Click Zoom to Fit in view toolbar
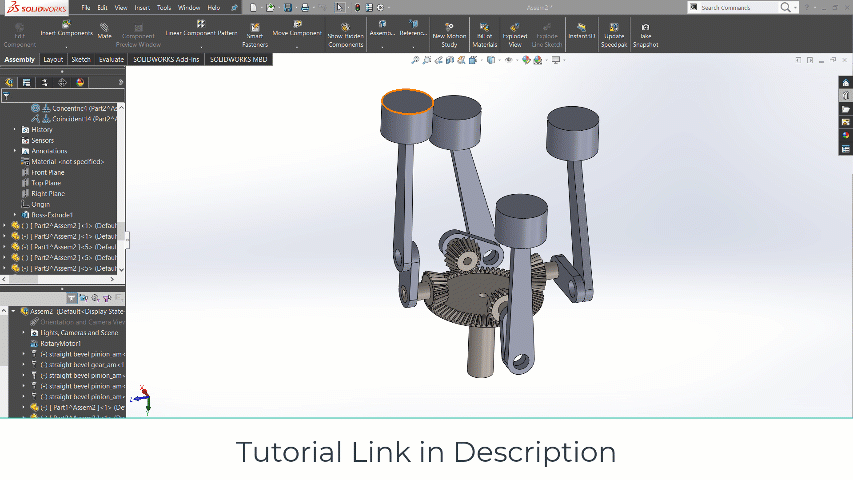Screen dimensions: 853x480 (415, 60)
